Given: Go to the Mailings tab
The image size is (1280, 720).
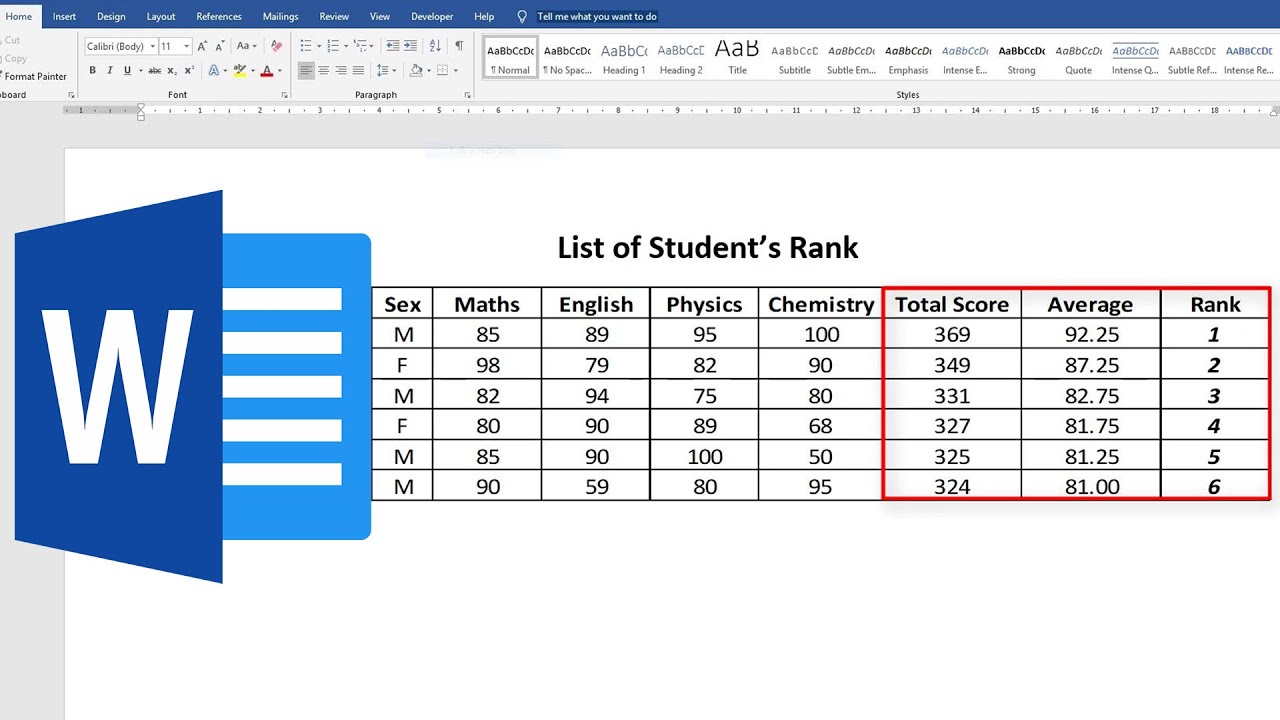Looking at the screenshot, I should tap(280, 17).
